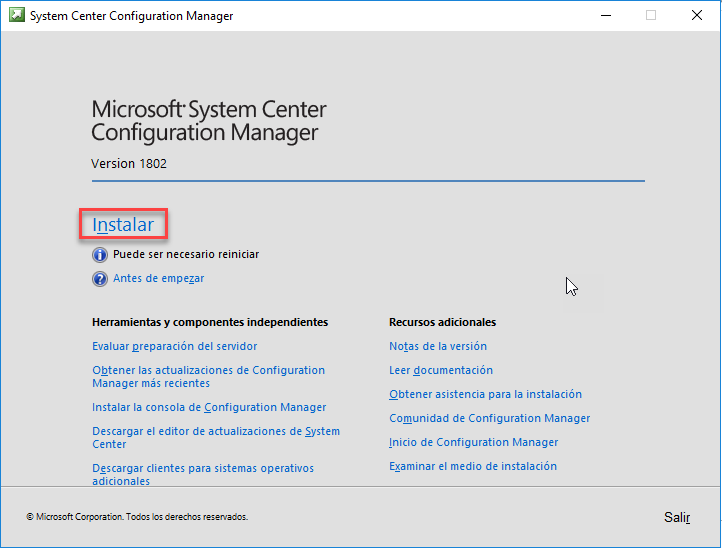Viewport: 722px width, 548px height.
Task: Click the Puede ser necesario reiniciar text
Action: [x=186, y=254]
